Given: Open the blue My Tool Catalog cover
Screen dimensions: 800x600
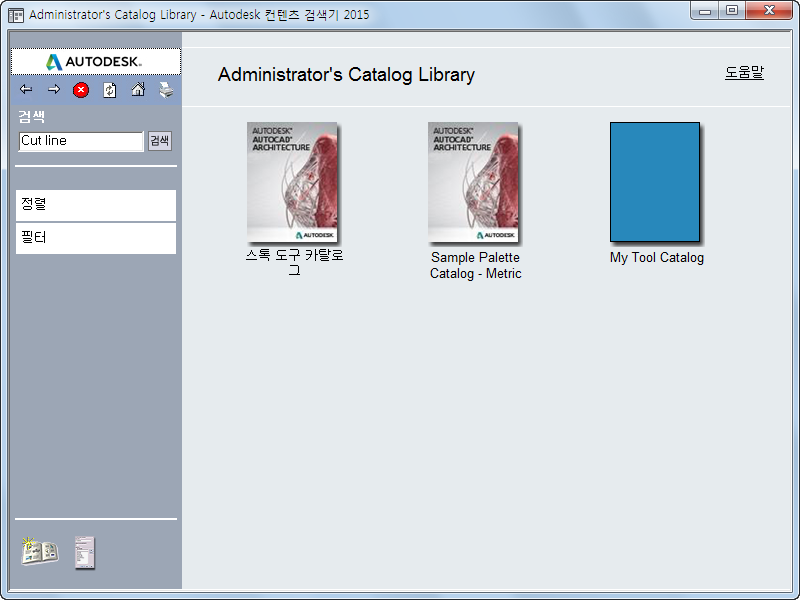Looking at the screenshot, I should tap(655, 182).
